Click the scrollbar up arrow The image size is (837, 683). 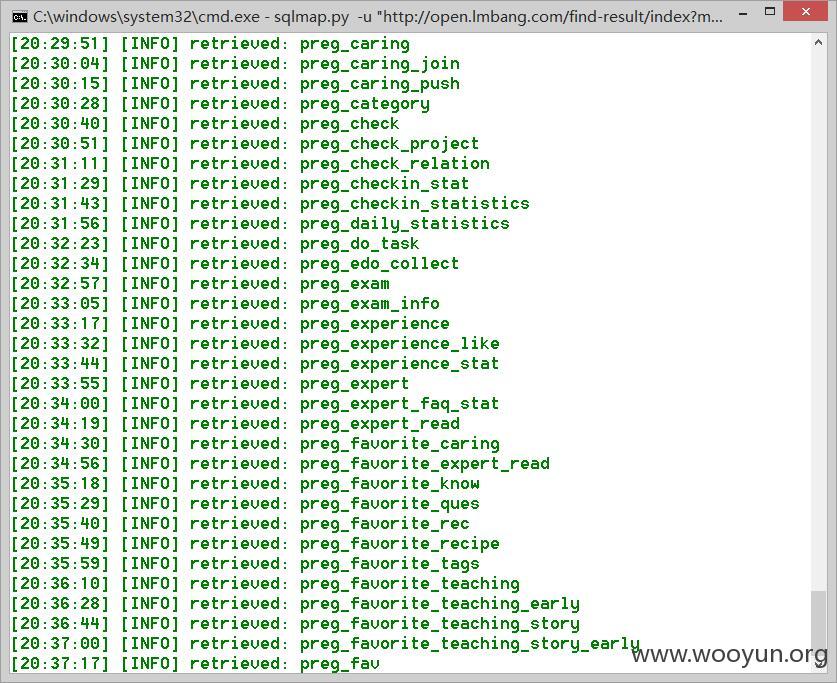pos(818,43)
